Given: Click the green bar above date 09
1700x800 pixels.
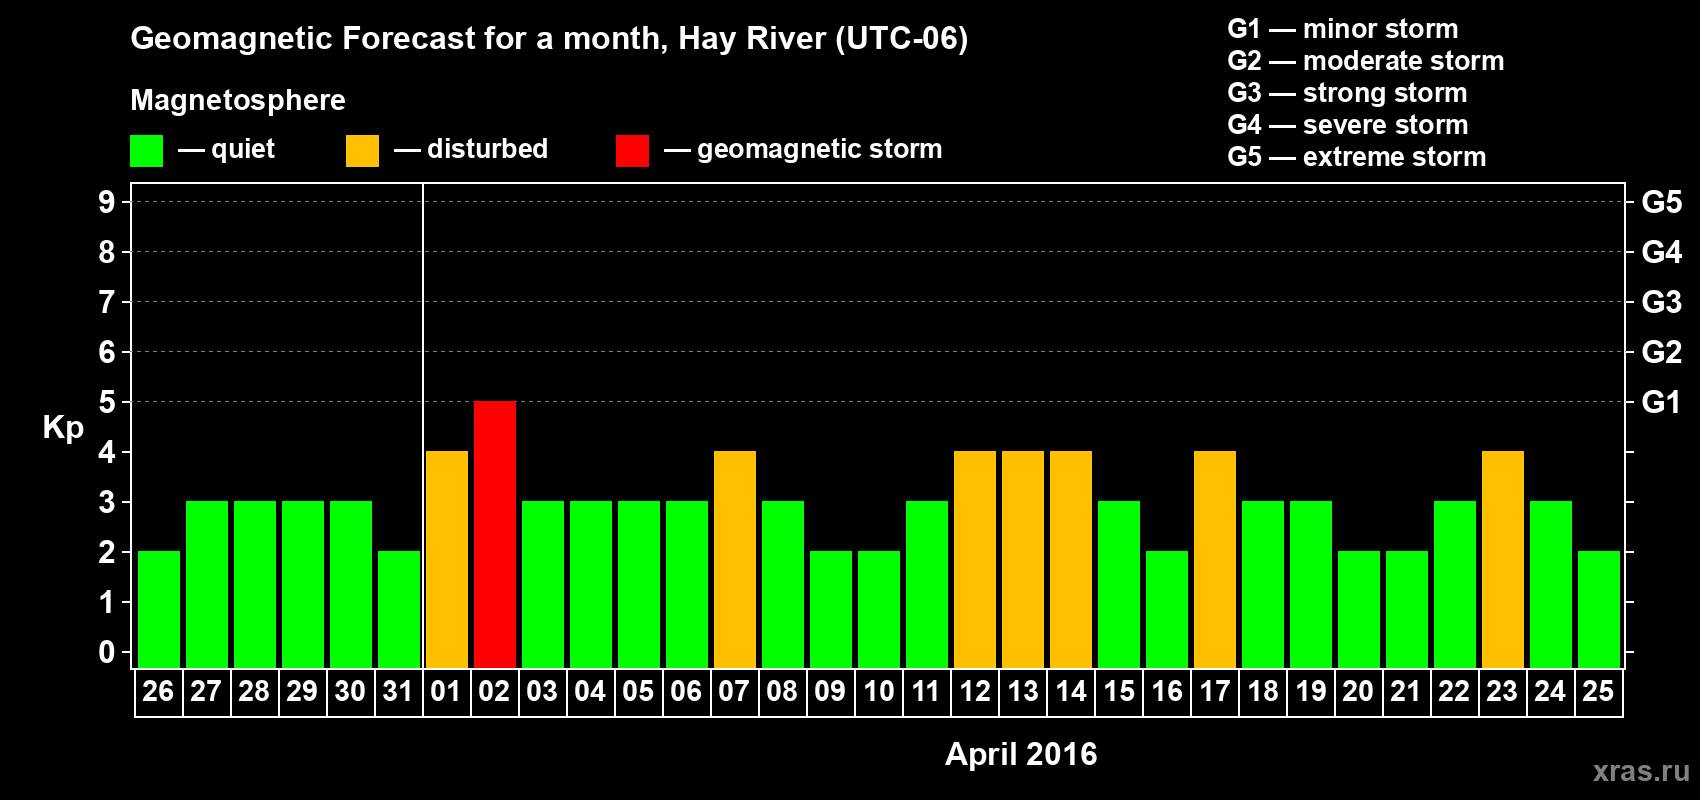Looking at the screenshot, I should pyautogui.click(x=831, y=610).
